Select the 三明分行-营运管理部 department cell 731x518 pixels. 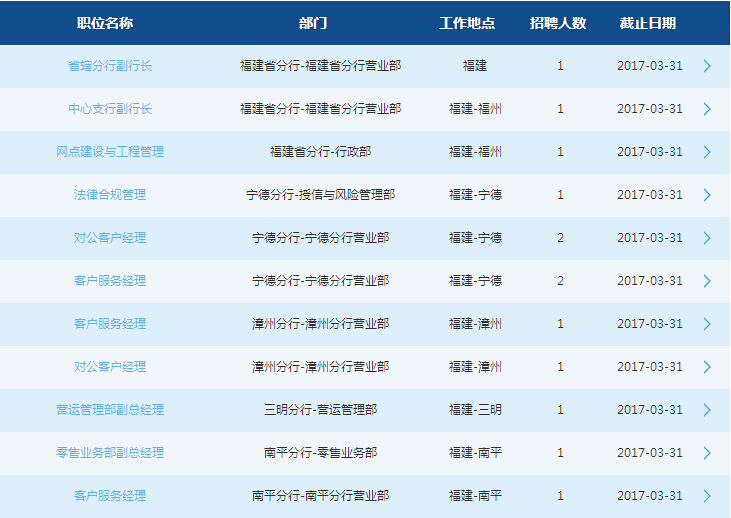(x=320, y=410)
